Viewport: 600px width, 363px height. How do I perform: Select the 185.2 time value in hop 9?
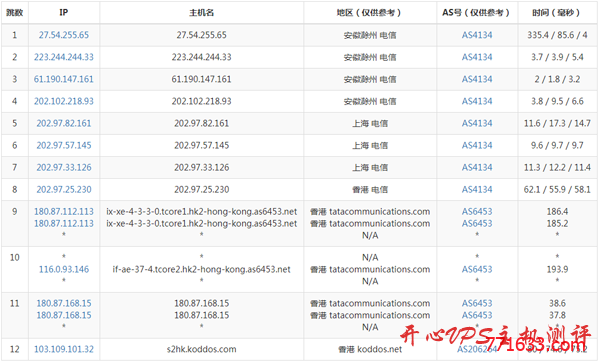click(x=557, y=223)
